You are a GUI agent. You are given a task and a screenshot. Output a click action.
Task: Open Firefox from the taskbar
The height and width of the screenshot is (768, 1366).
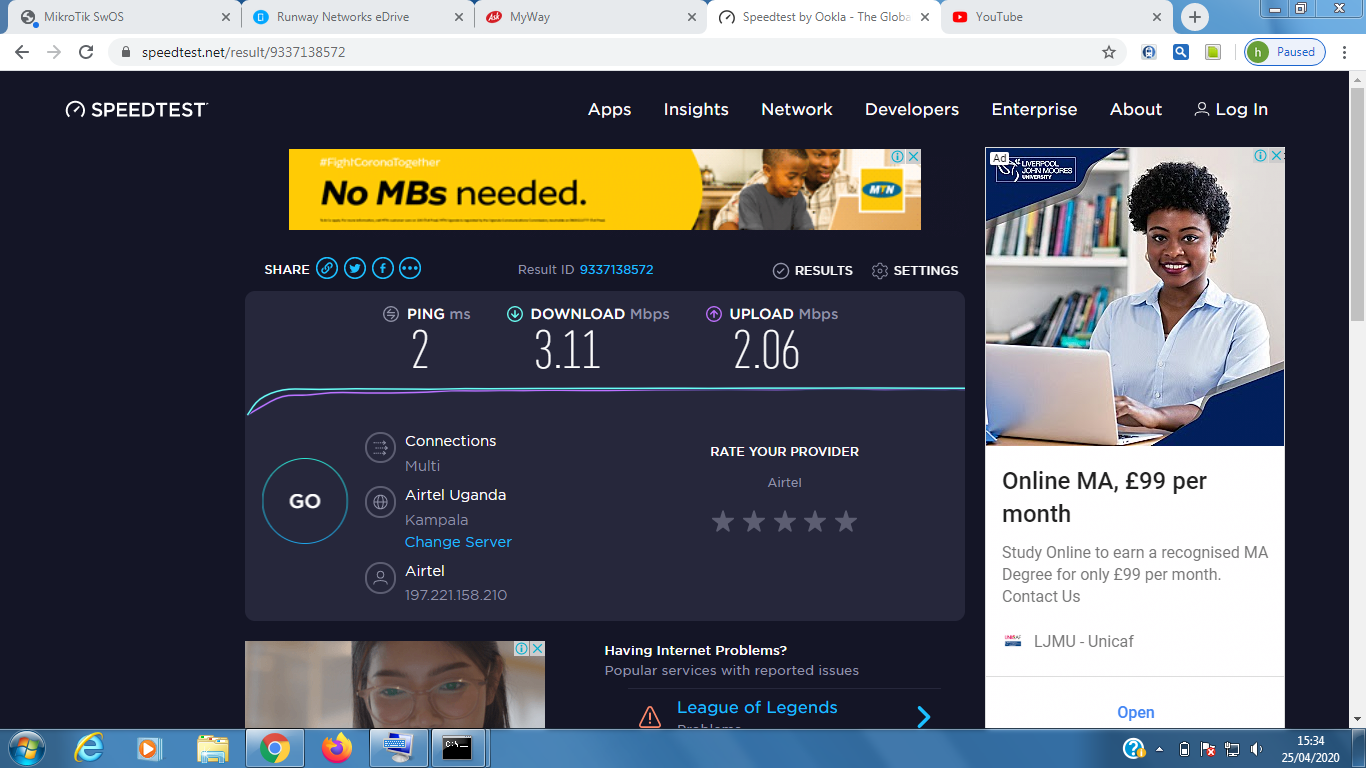[x=337, y=747]
